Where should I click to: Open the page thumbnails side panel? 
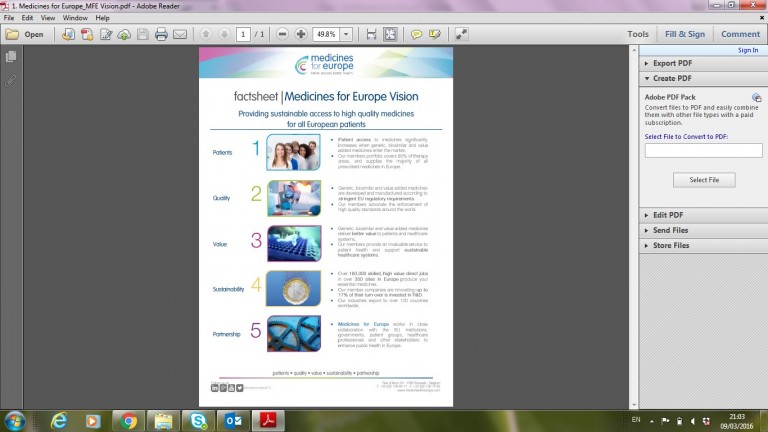[x=11, y=56]
